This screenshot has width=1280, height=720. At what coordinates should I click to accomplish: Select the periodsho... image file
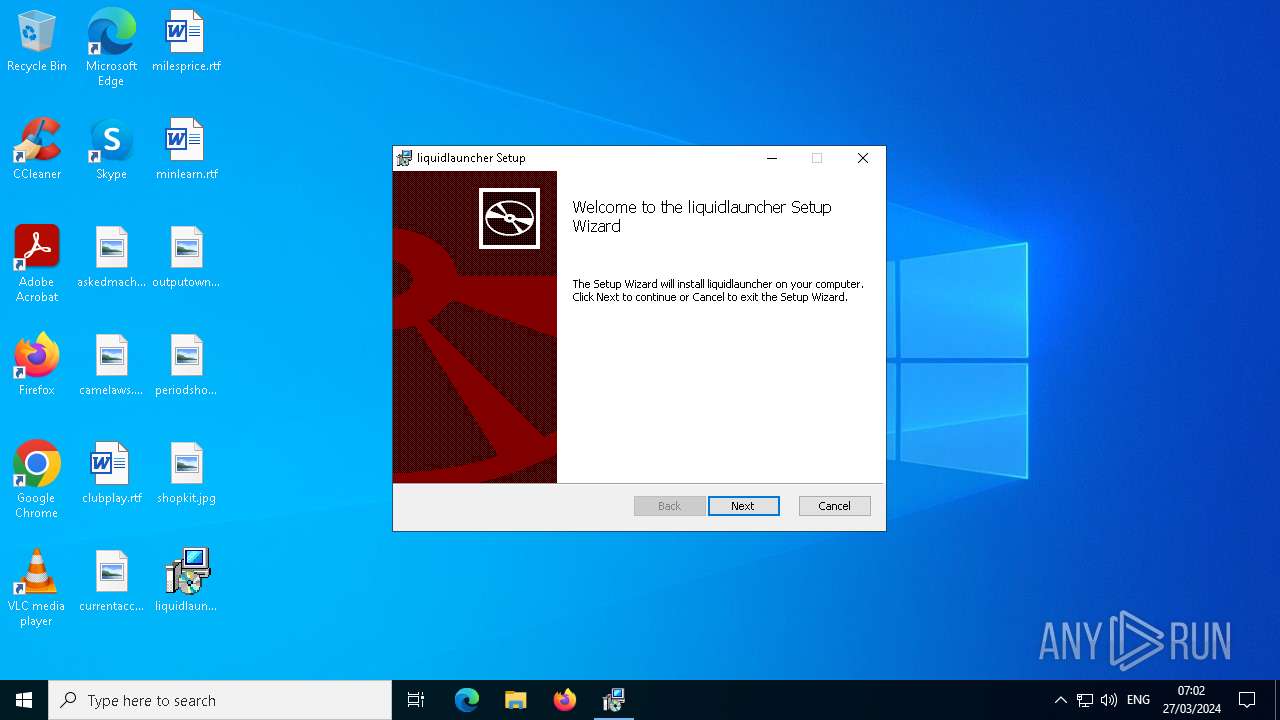(x=186, y=366)
